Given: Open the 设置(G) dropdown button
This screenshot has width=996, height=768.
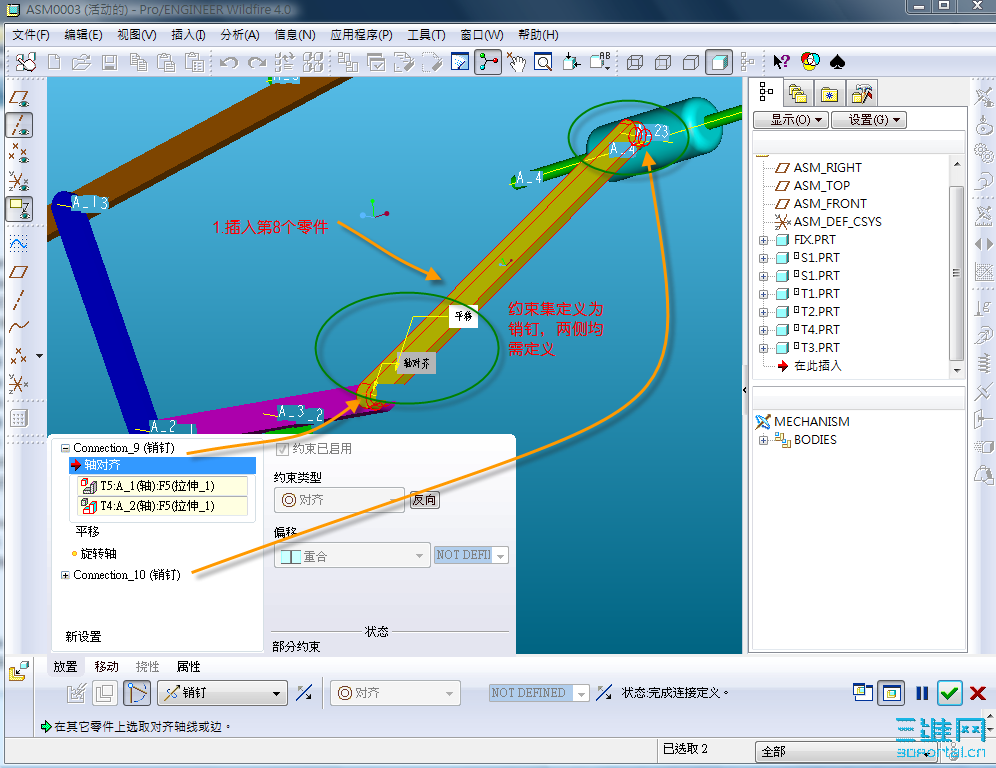Looking at the screenshot, I should [868, 119].
